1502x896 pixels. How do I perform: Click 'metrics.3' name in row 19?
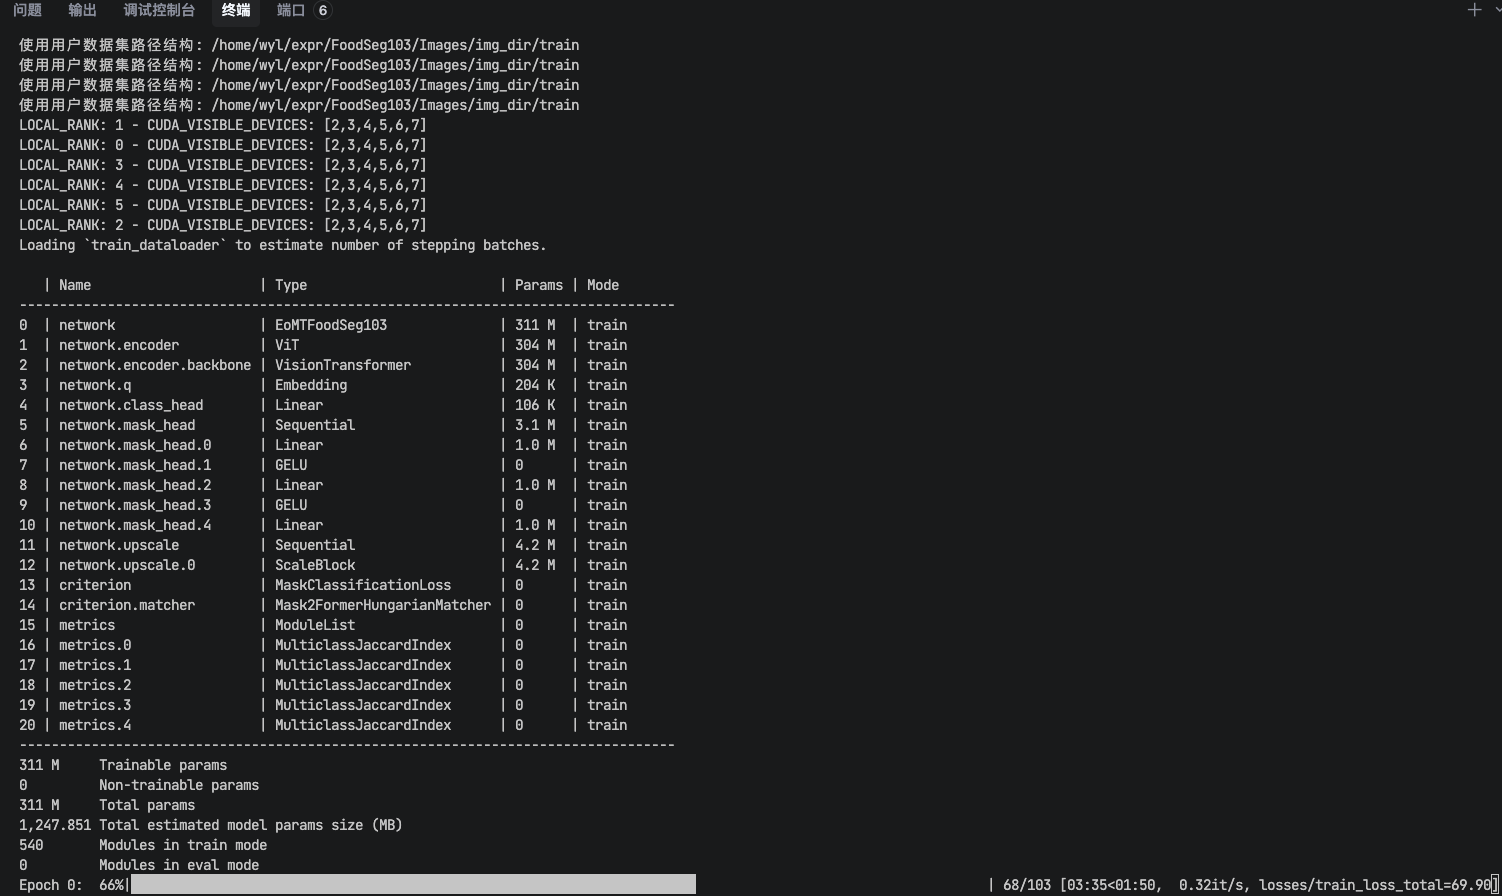(x=95, y=705)
